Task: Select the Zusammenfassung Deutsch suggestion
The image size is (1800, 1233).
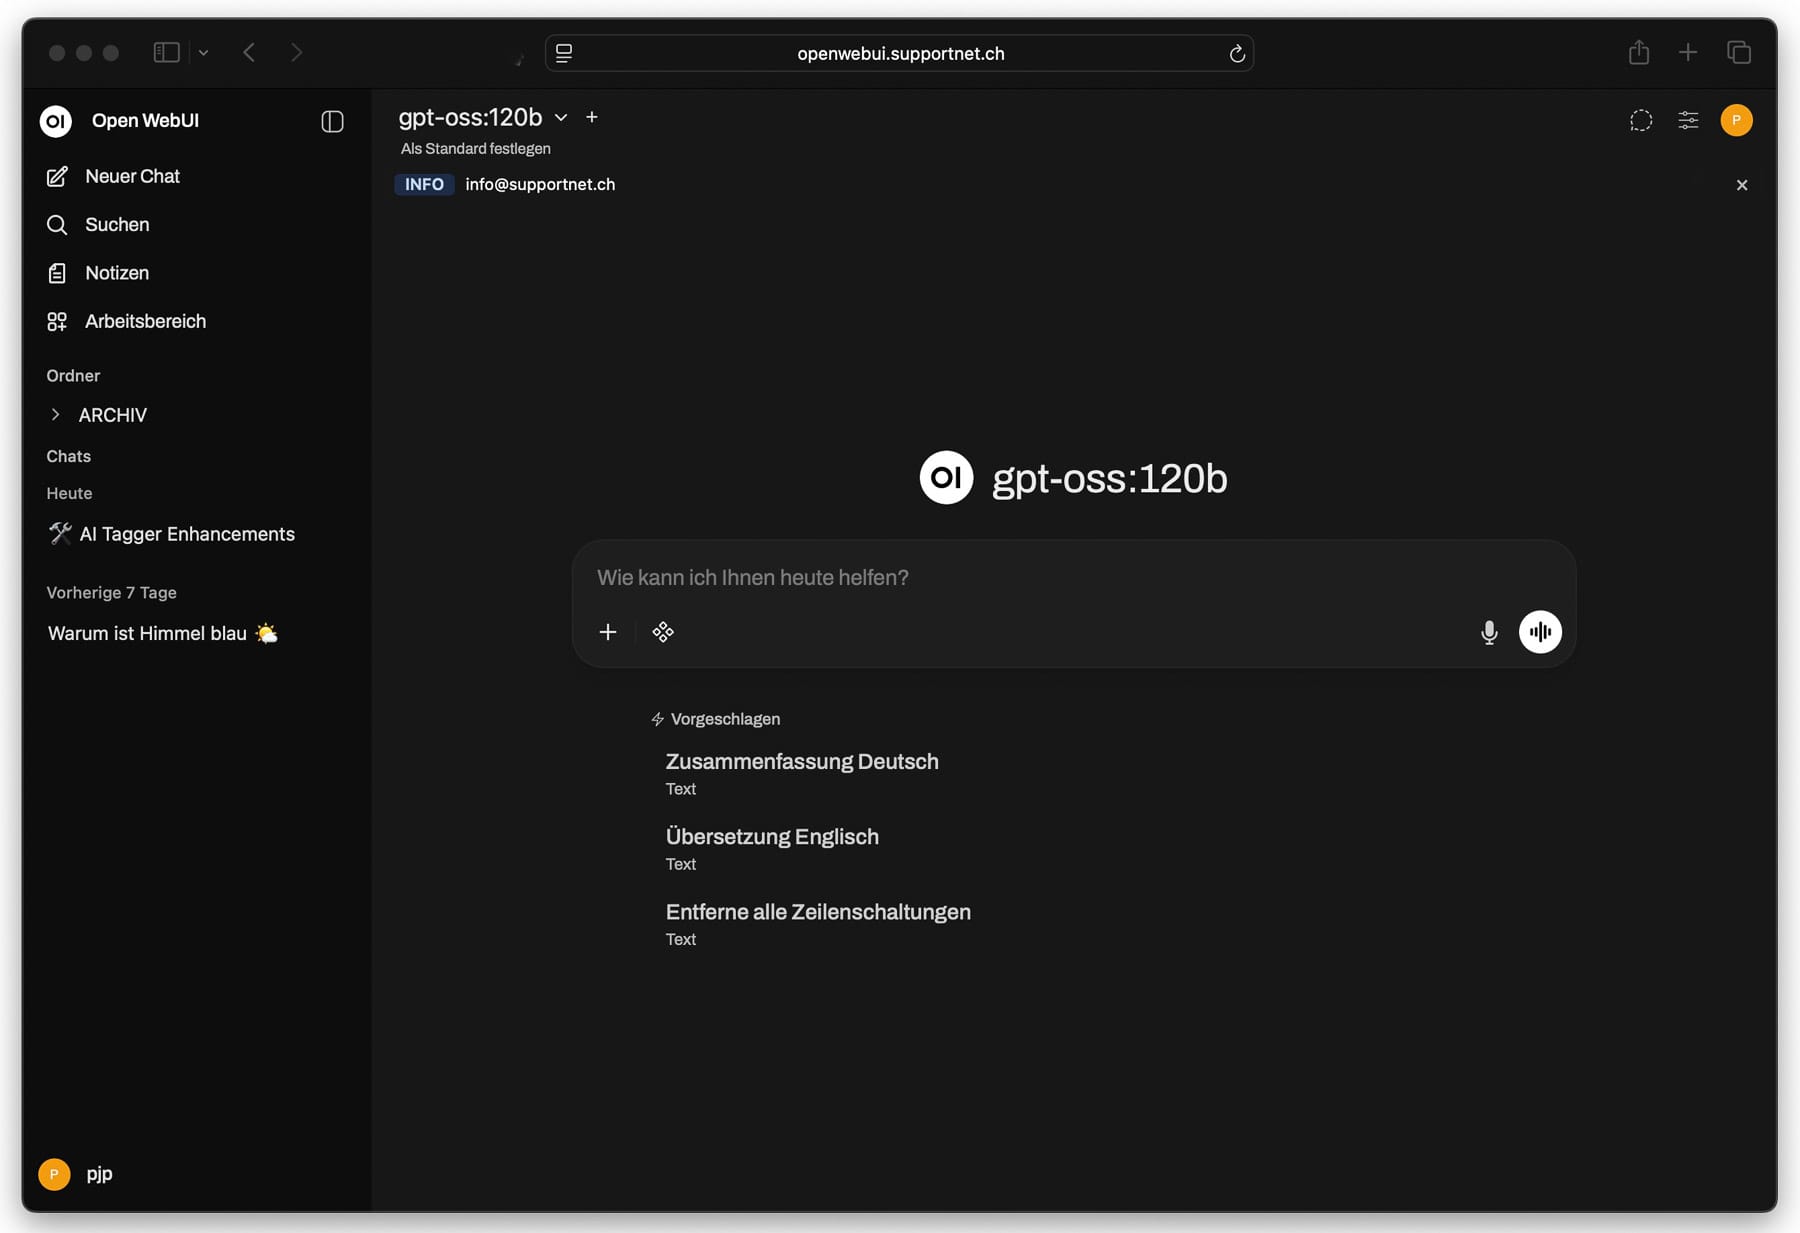Action: (x=802, y=762)
